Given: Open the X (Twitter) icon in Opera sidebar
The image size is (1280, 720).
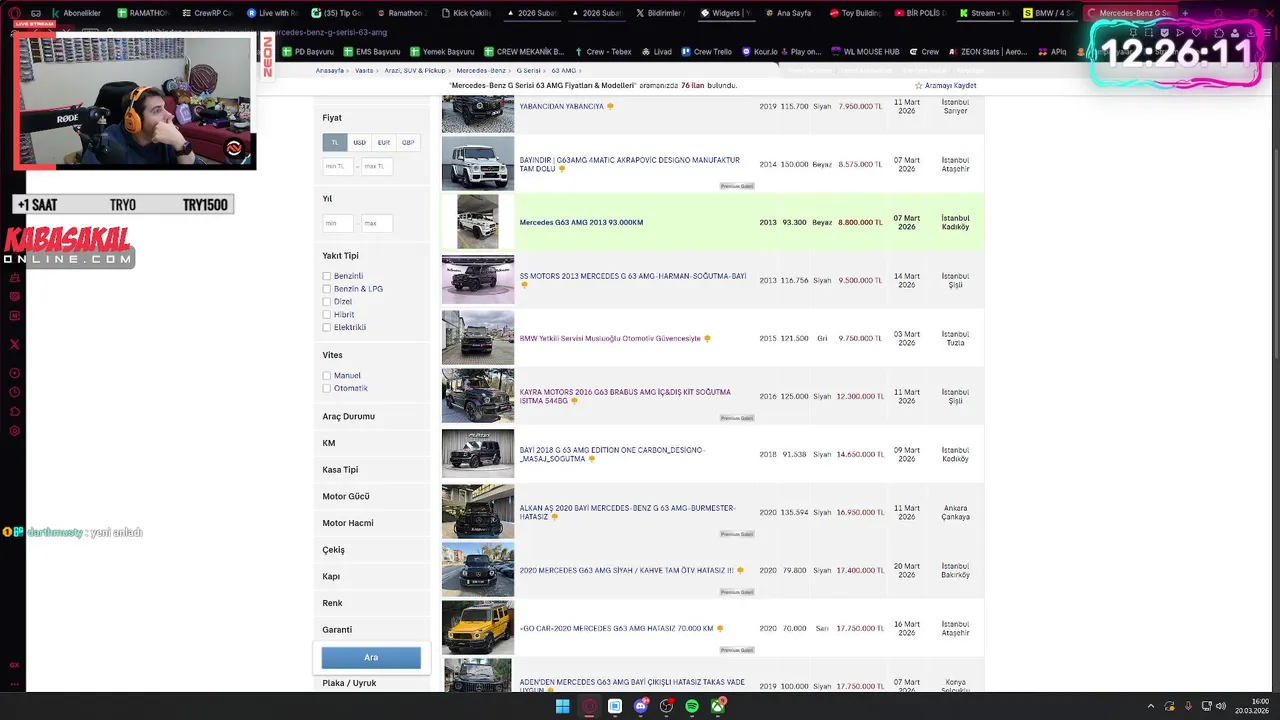Looking at the screenshot, I should point(14,344).
